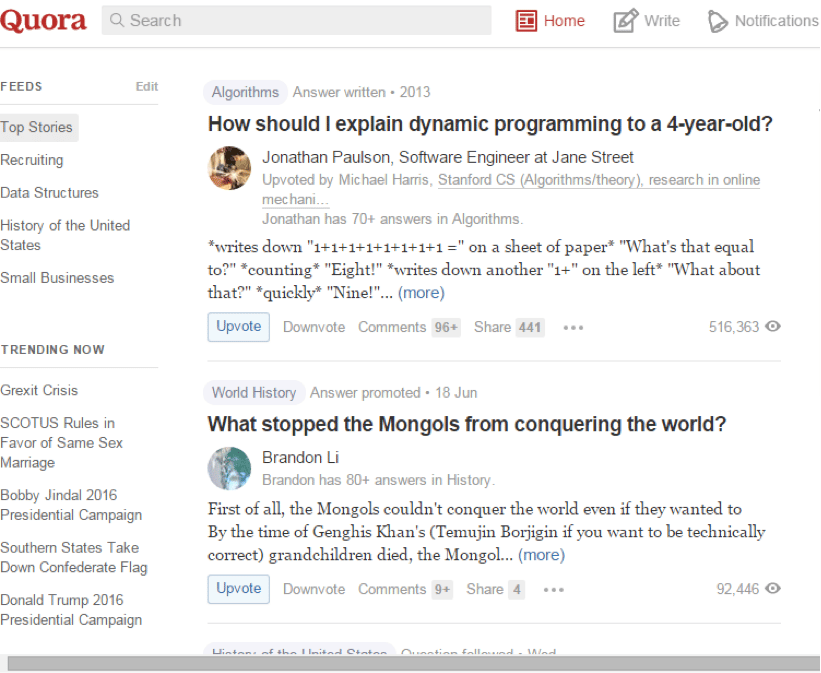The height and width of the screenshot is (673, 821).
Task: Open the Mongols conquering the world question
Action: (x=467, y=424)
